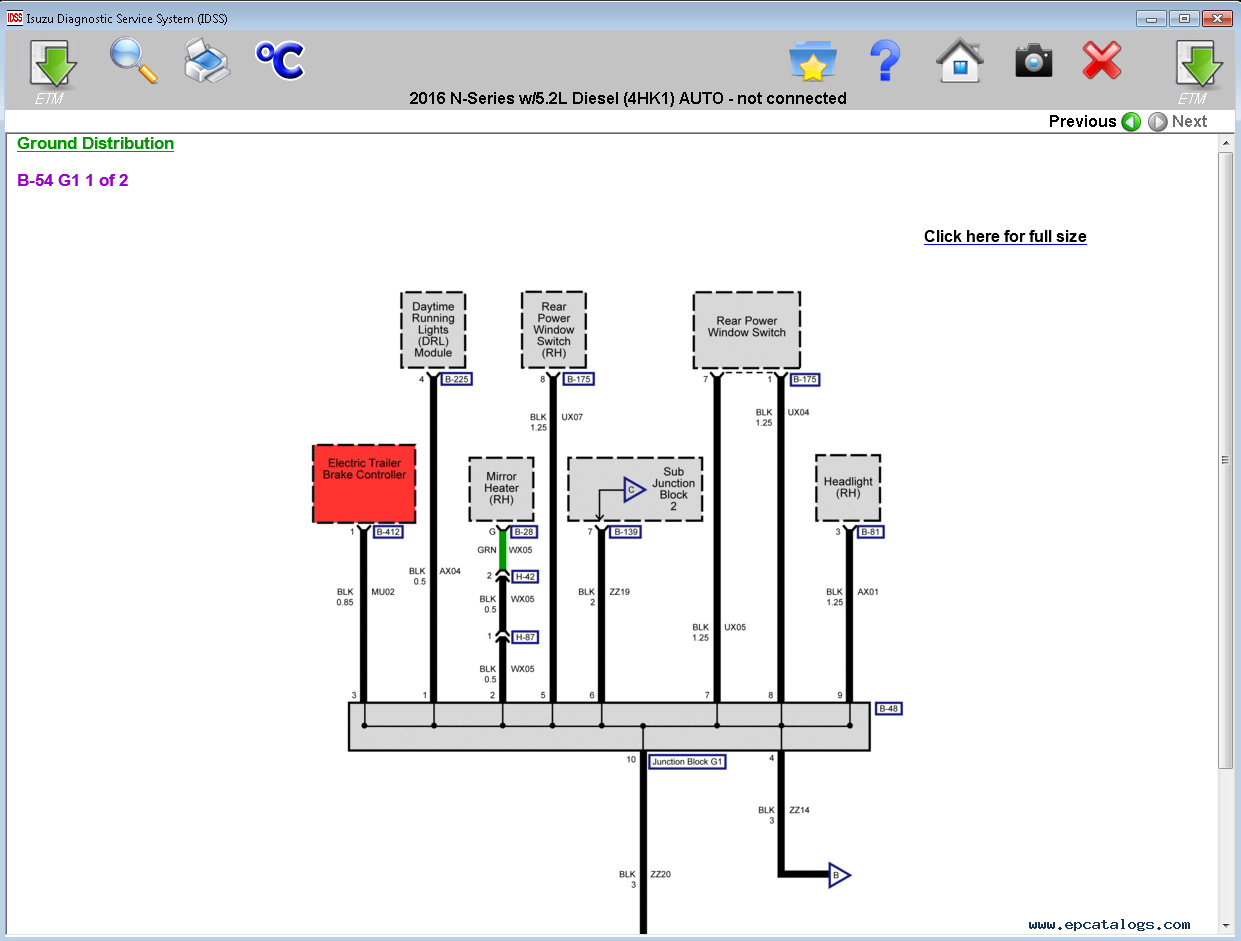Select the B-412 connector label
Screen dimensions: 1241x941
(x=387, y=532)
